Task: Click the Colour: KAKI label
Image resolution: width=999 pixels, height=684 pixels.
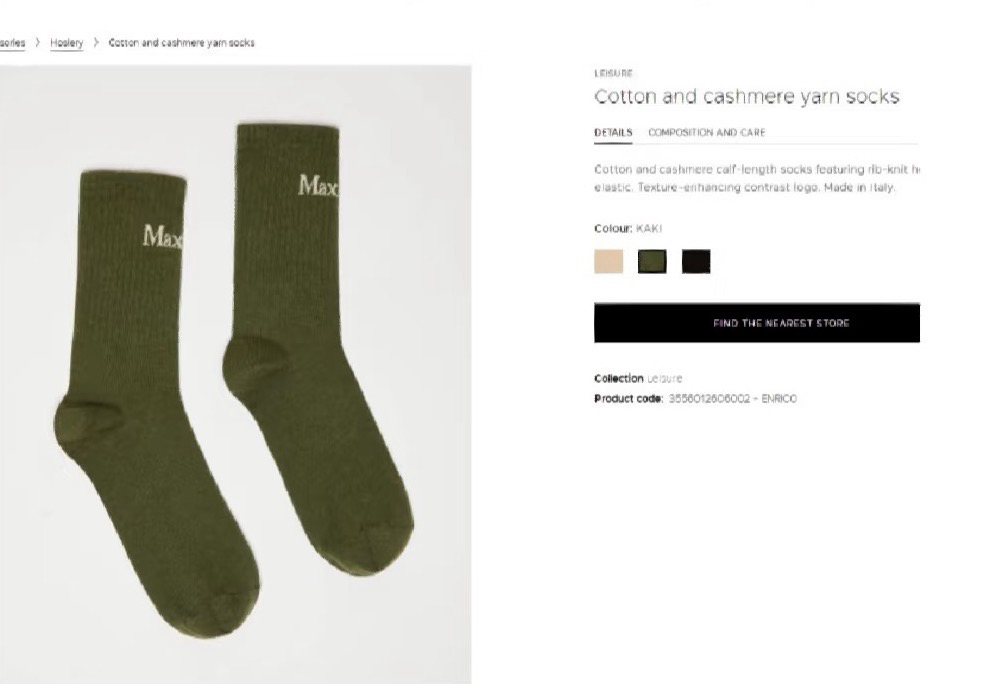Action: 628,228
